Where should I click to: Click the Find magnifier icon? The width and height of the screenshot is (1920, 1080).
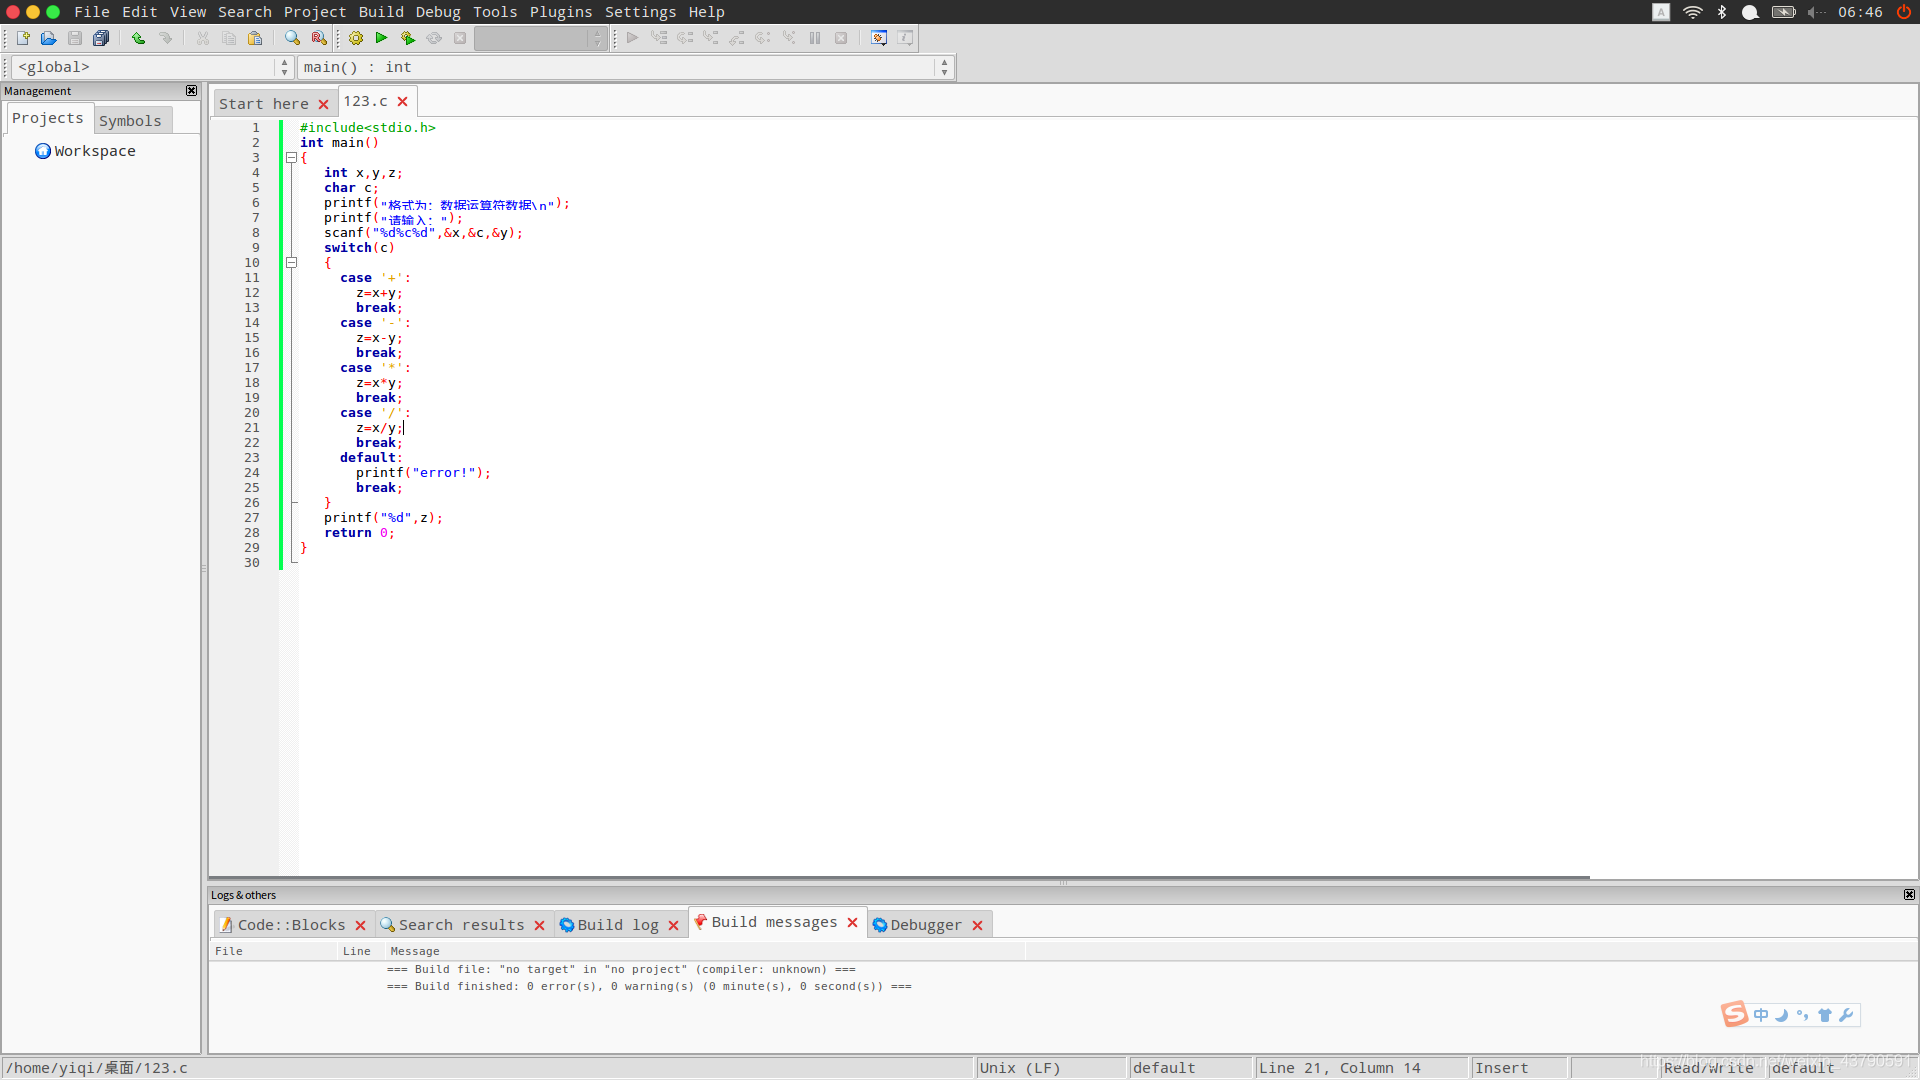292,38
